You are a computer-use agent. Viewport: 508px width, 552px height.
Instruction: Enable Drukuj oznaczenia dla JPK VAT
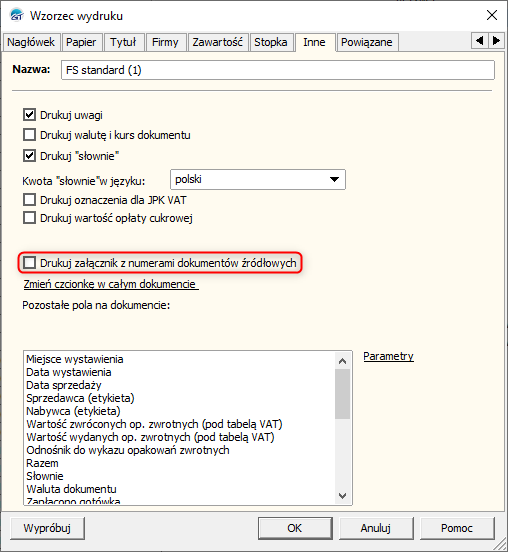(x=29, y=200)
